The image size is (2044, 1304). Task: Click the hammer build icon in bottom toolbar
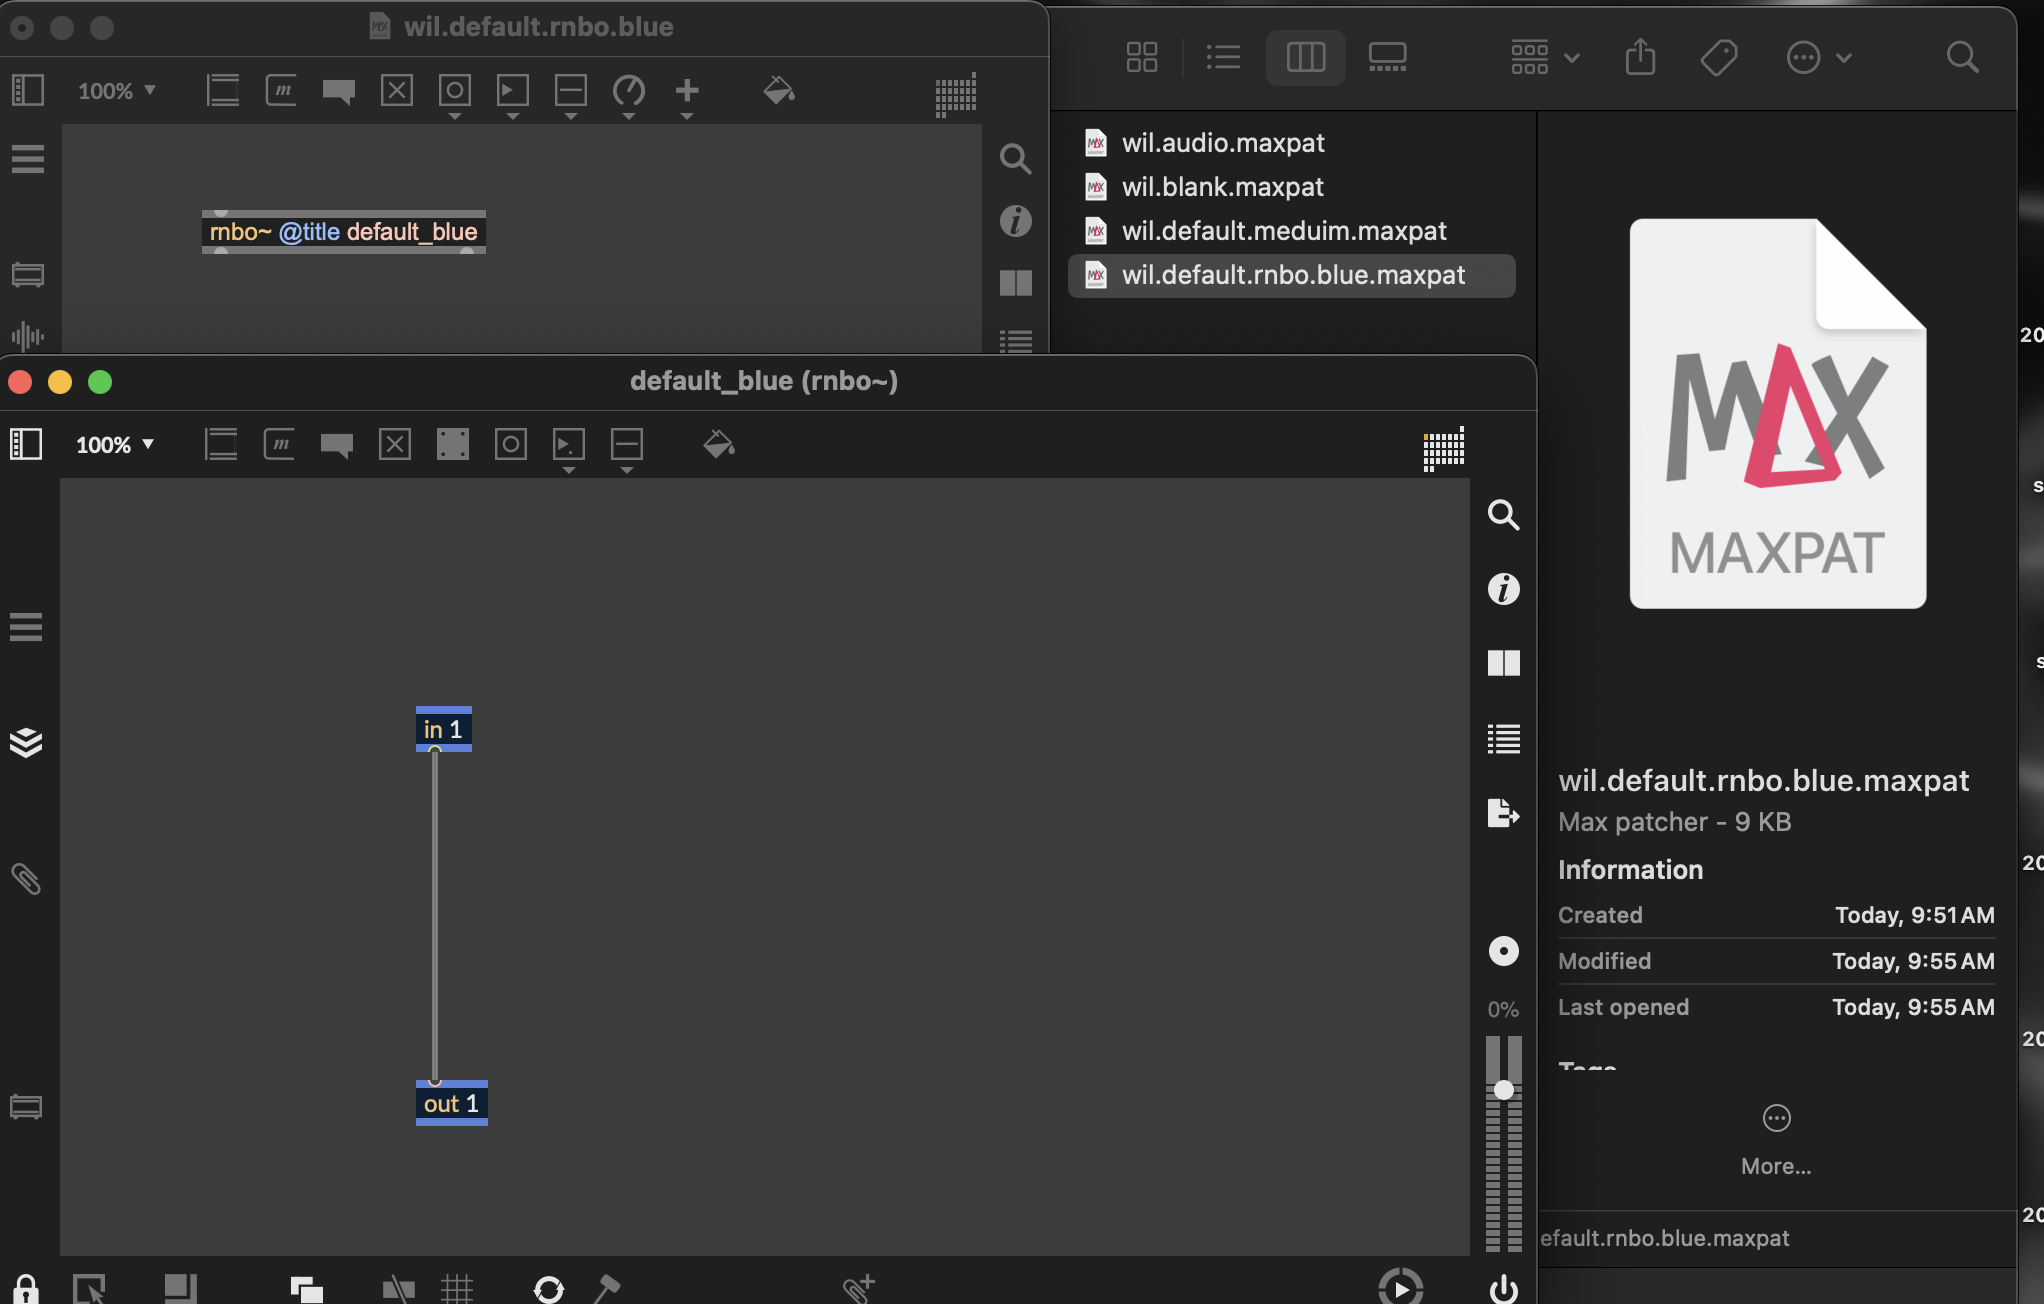[606, 1289]
